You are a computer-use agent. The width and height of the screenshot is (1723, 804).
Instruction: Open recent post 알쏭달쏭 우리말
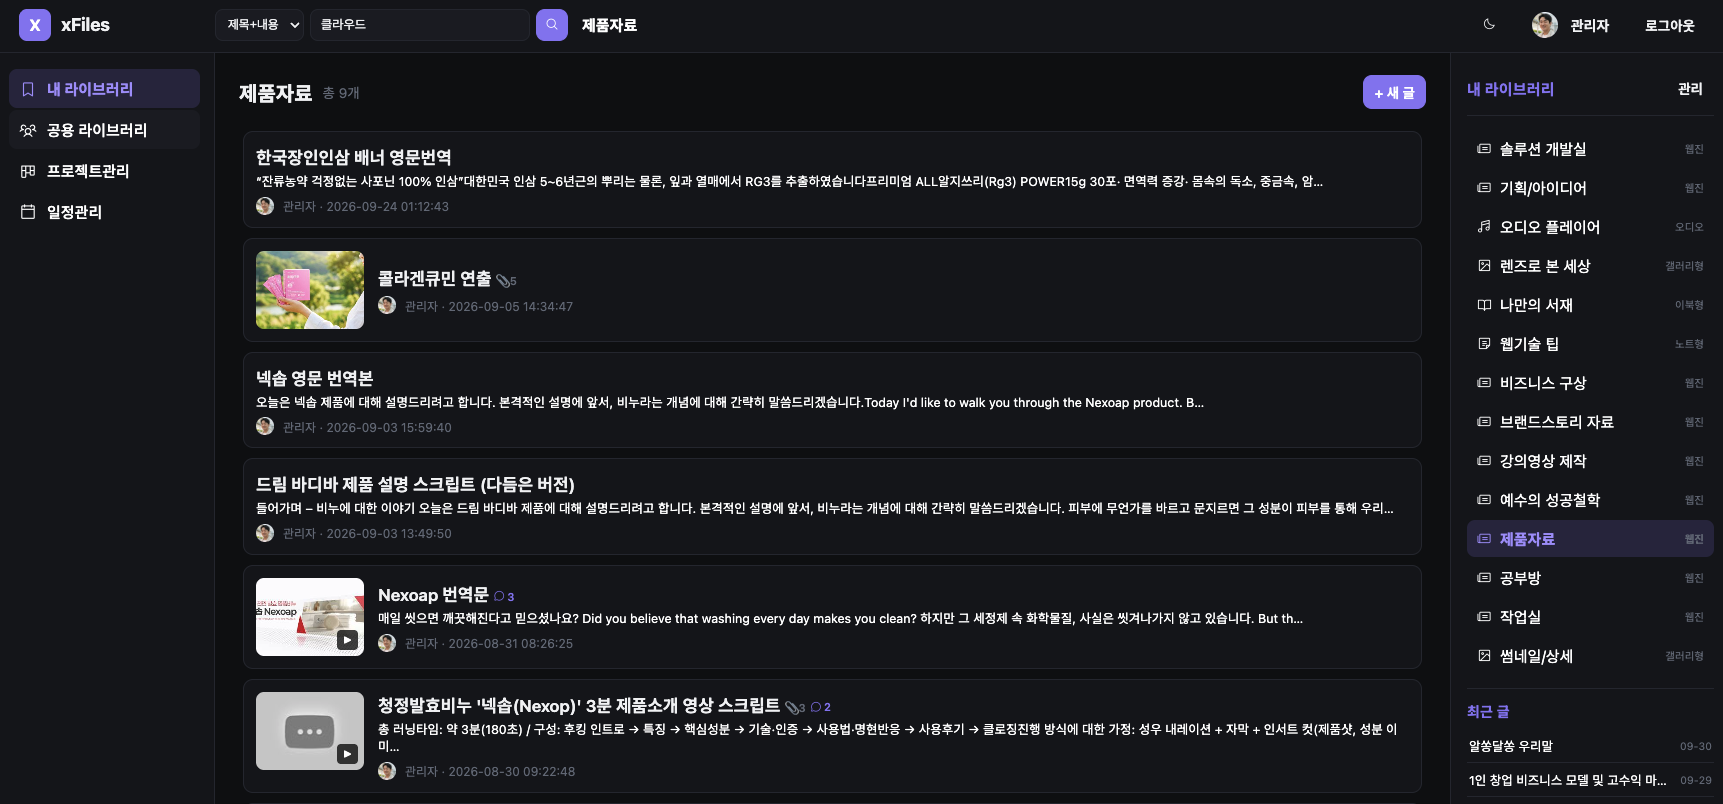click(x=1590, y=746)
